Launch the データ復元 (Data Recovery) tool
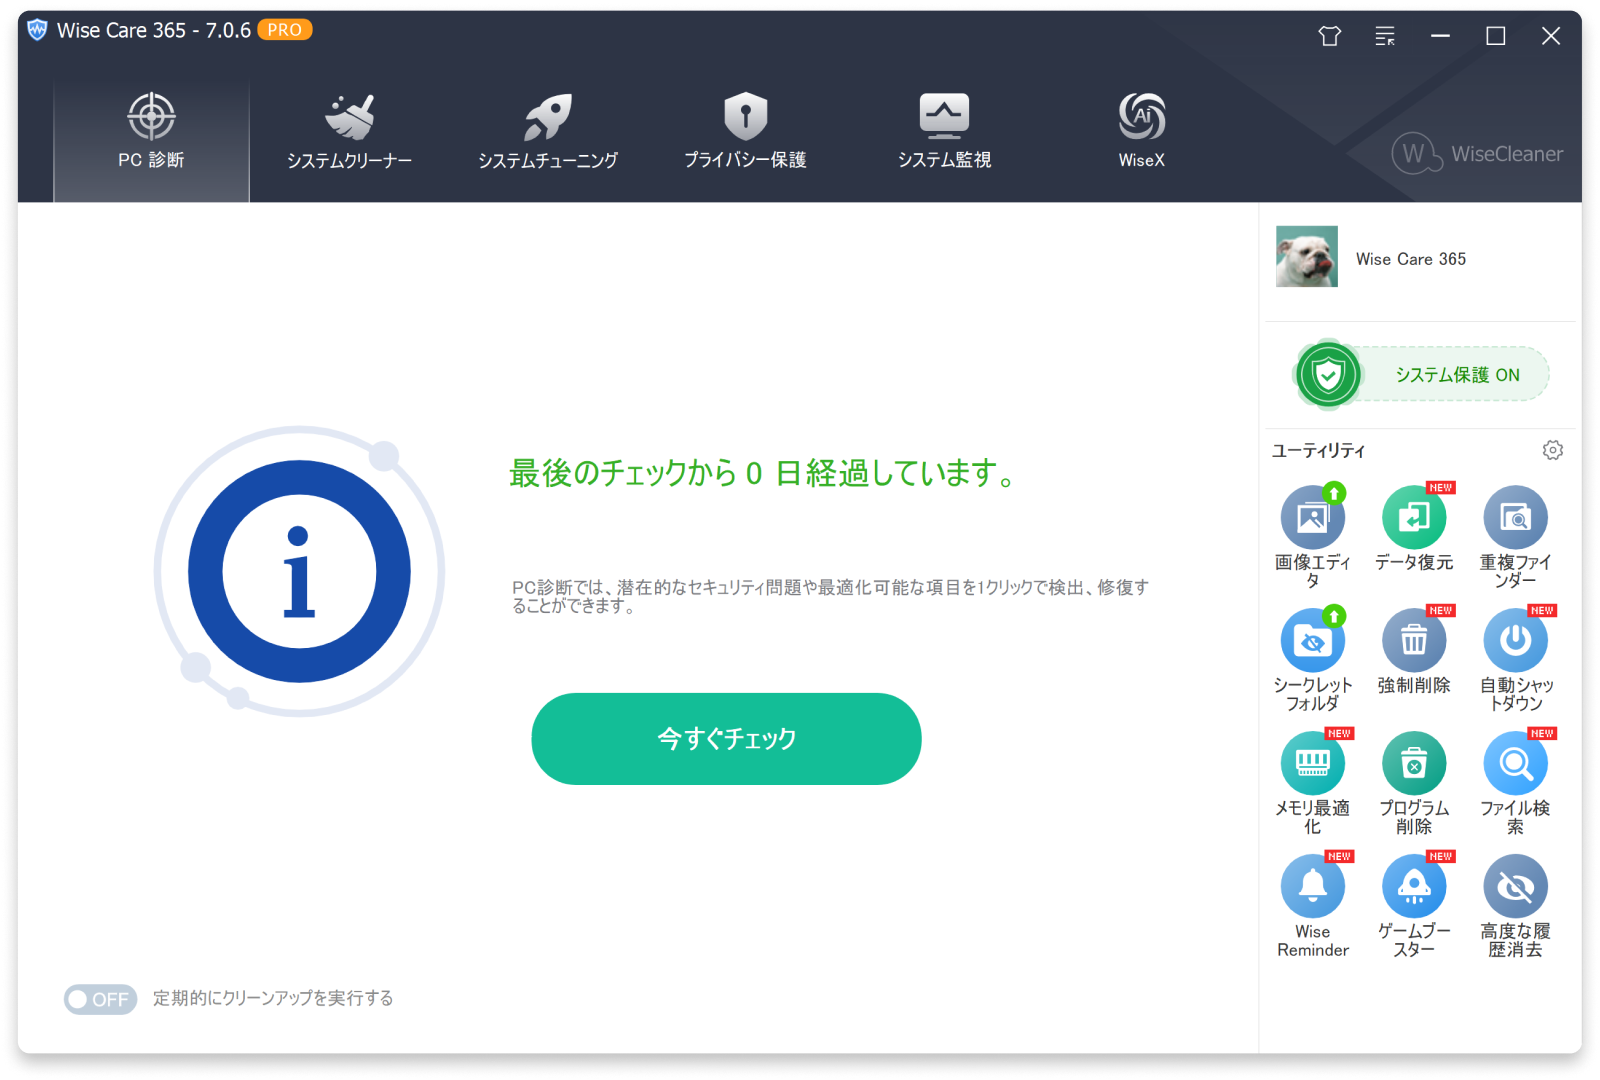1600x1080 pixels. click(x=1414, y=515)
